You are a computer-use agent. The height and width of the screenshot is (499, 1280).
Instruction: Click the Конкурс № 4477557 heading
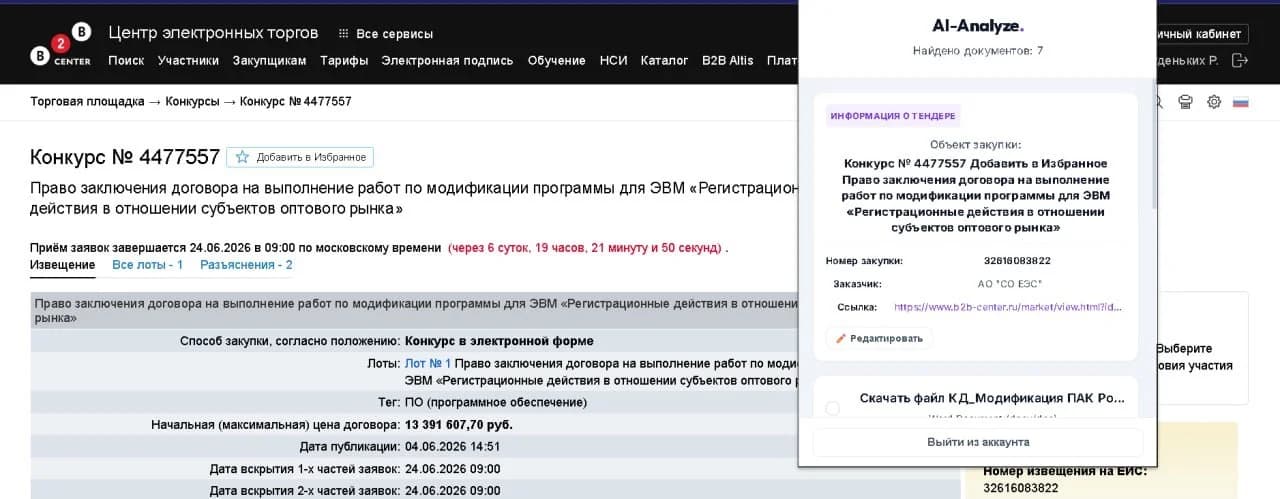(125, 157)
